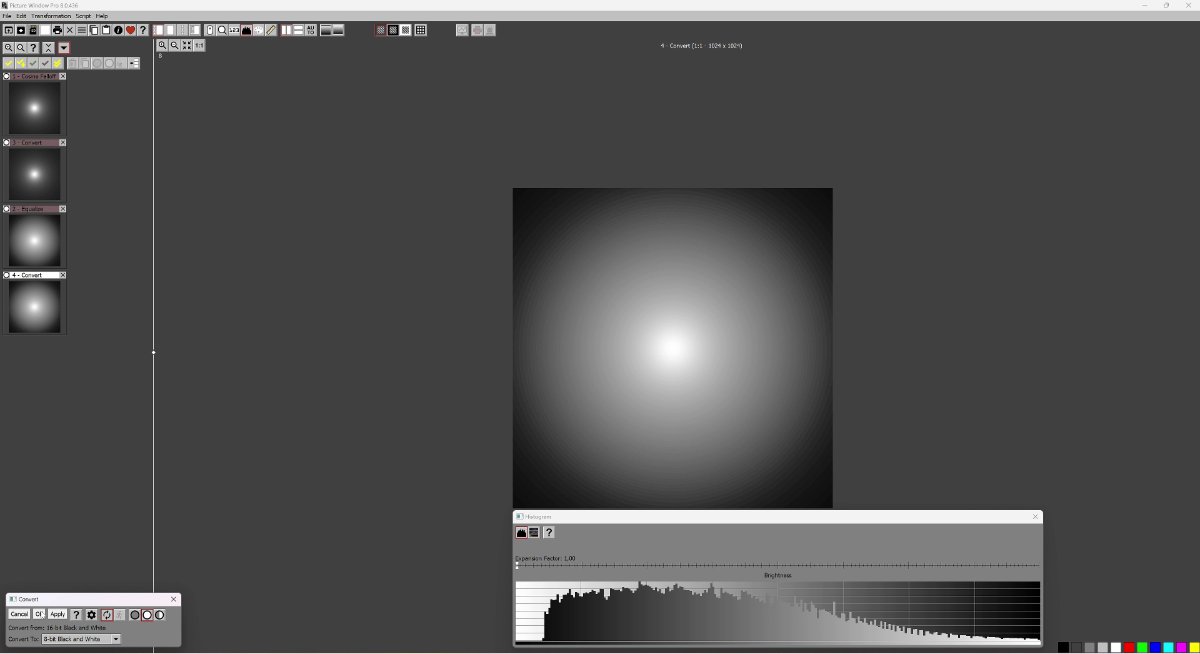Viewport: 1200px width, 654px height.
Task: Click Cancel in the Convert dialog
Action: (19, 615)
